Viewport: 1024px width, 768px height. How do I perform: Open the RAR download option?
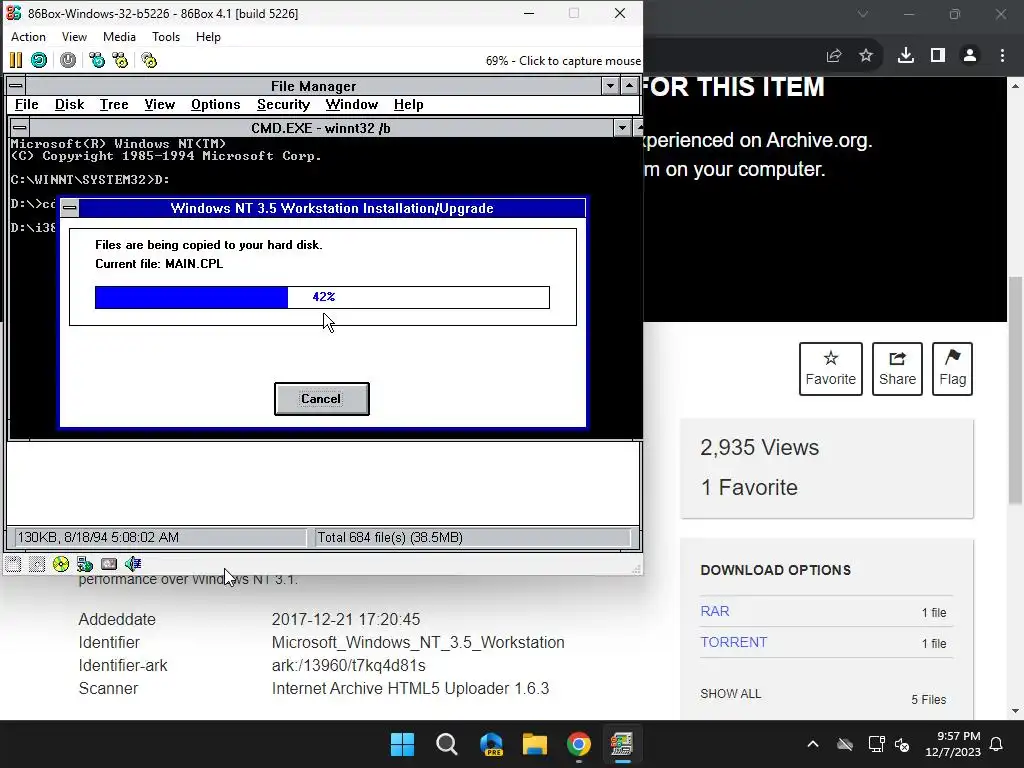tap(714, 611)
